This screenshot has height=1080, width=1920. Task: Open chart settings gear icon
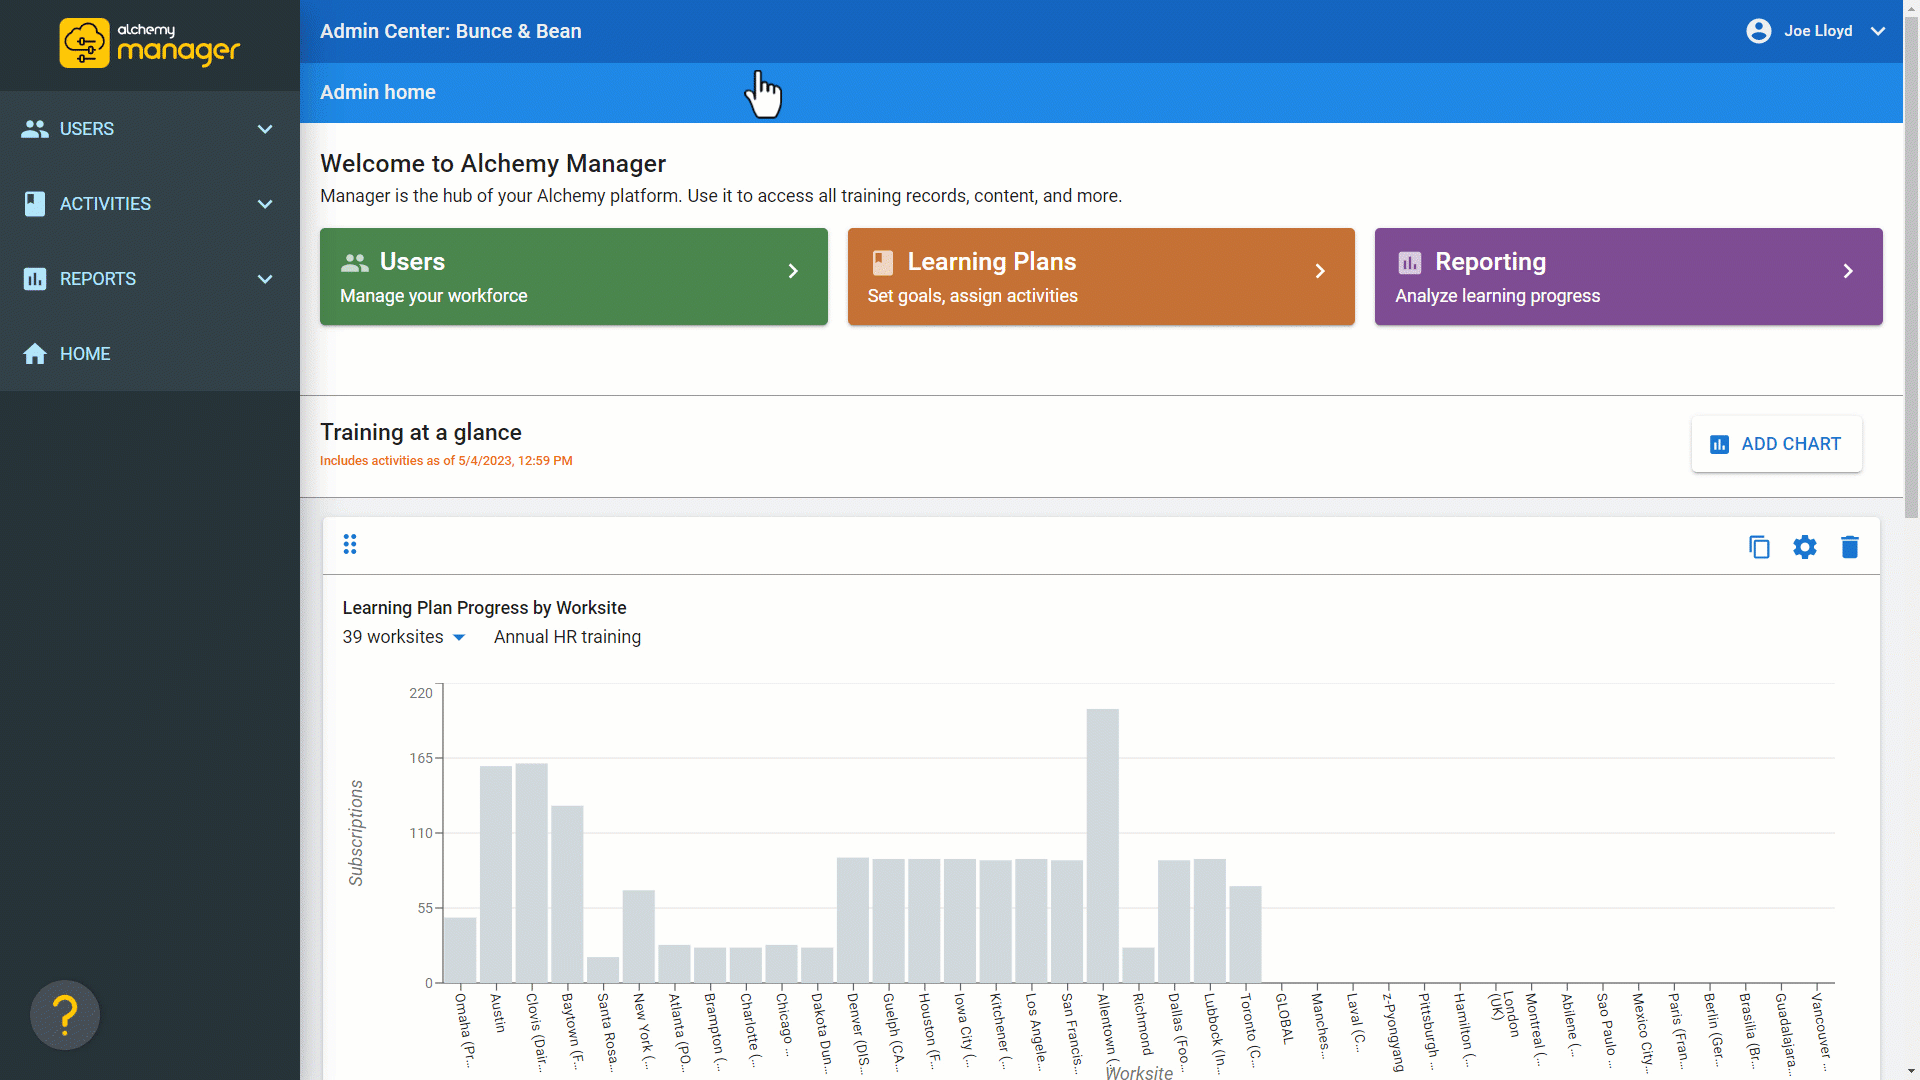click(x=1804, y=547)
